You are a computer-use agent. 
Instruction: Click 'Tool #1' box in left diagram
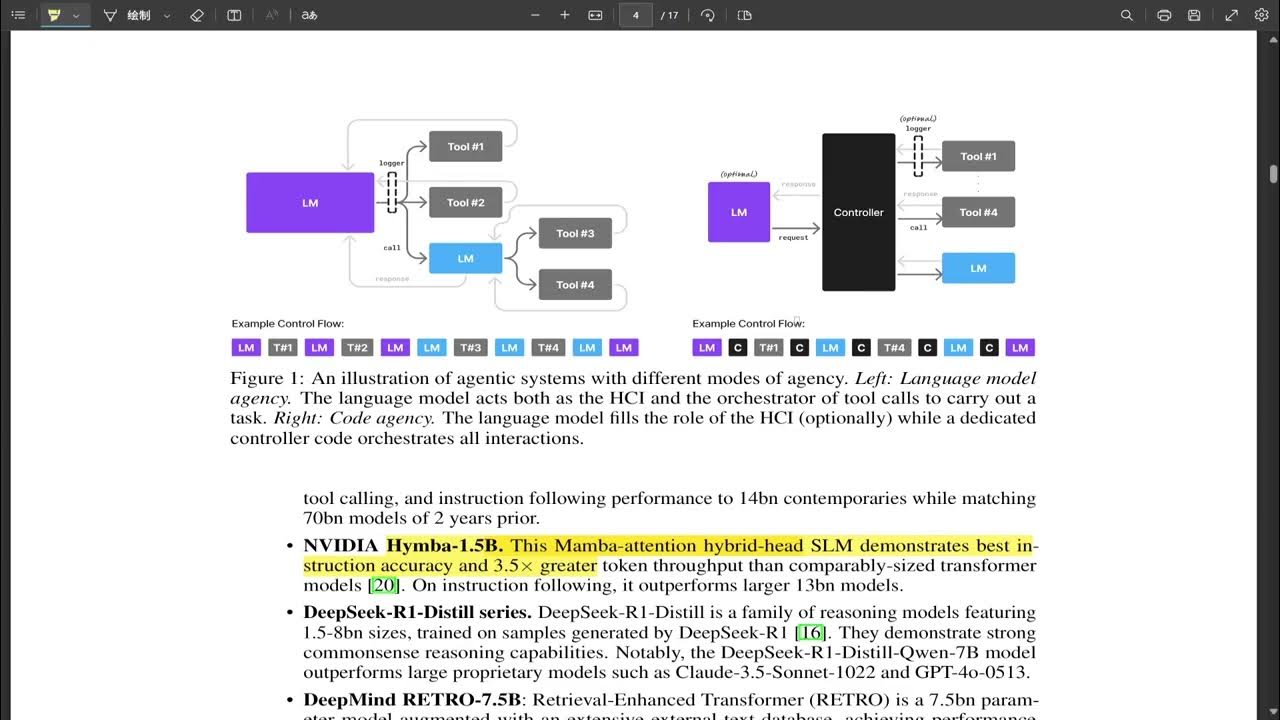tap(465, 147)
